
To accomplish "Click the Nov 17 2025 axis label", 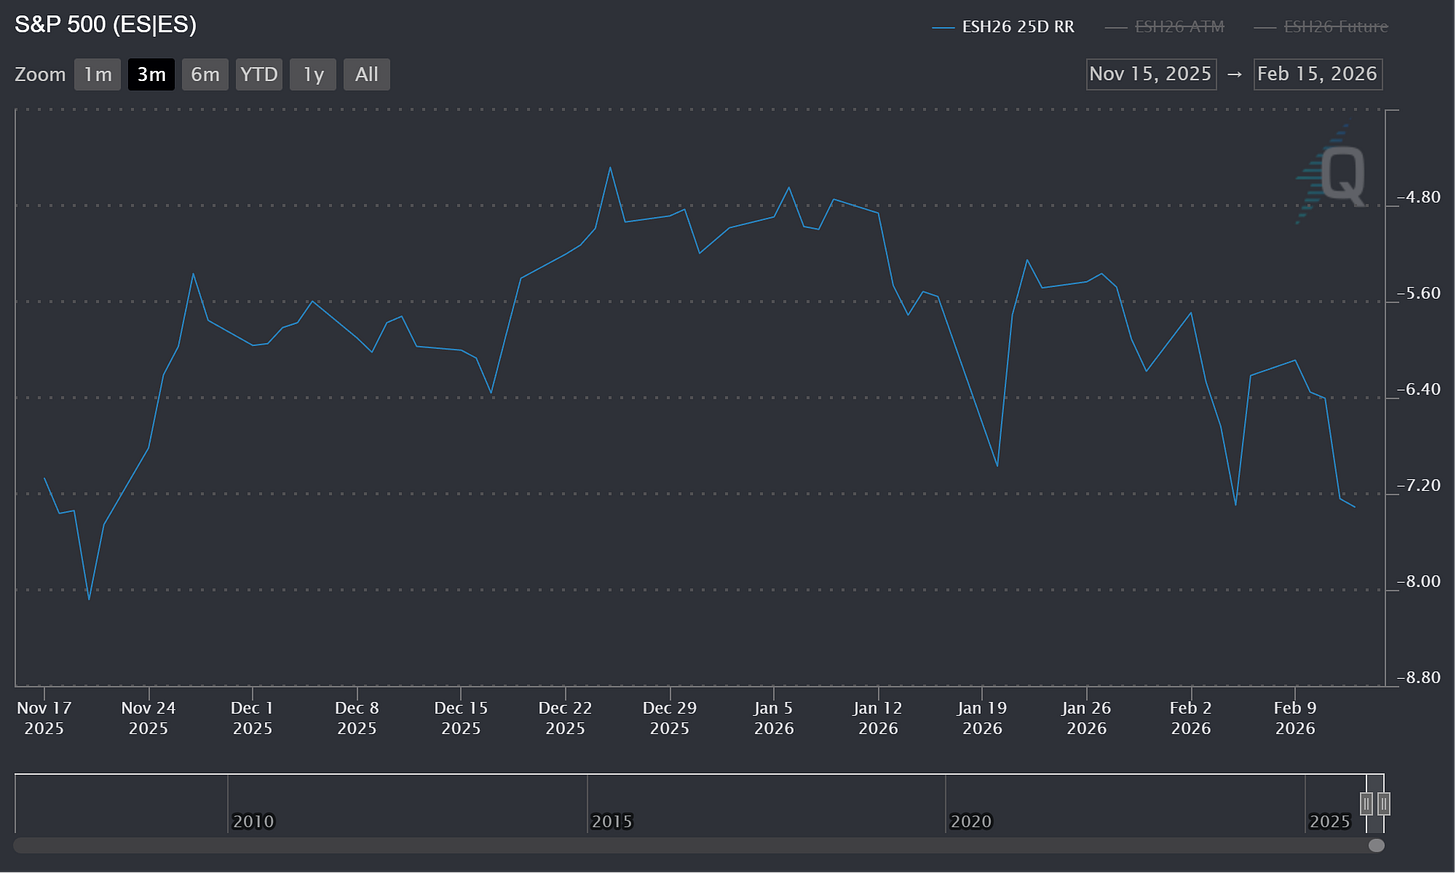I will pos(44,718).
